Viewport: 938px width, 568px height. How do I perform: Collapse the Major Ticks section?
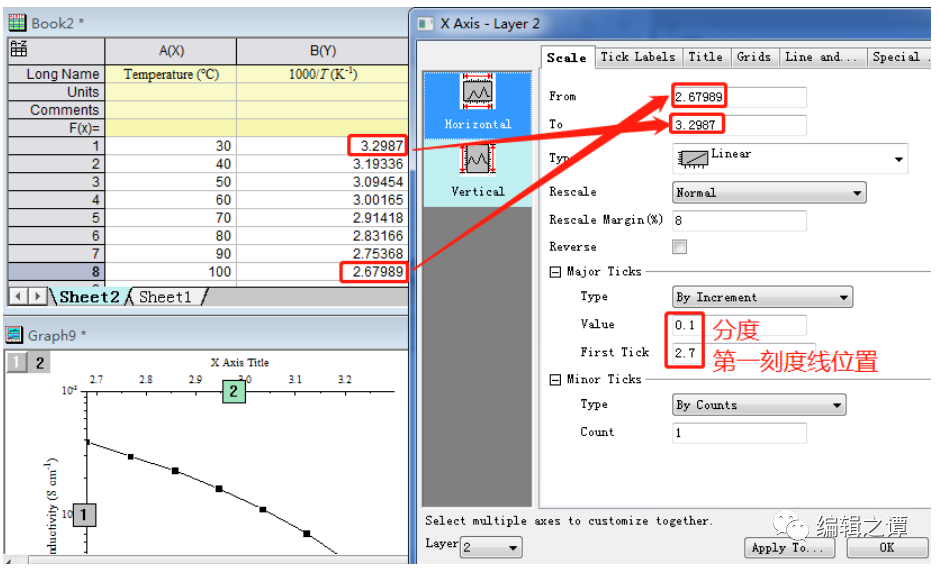point(555,272)
